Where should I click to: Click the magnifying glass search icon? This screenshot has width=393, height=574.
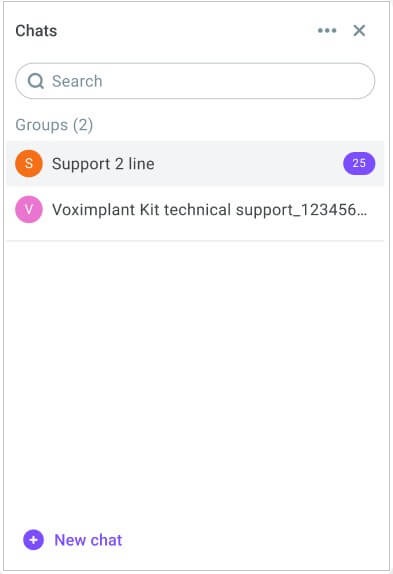(x=36, y=81)
